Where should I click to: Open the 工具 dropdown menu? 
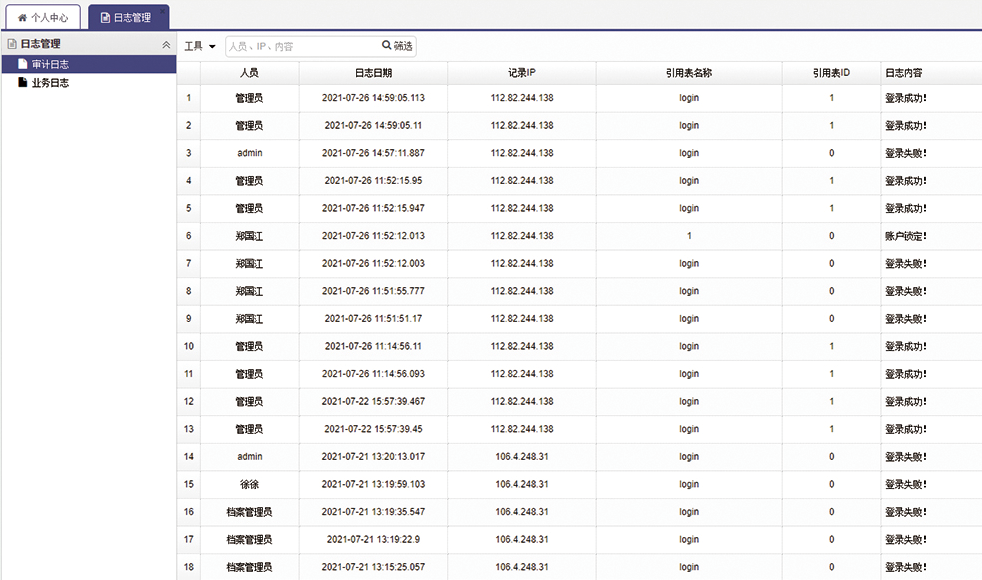point(200,46)
